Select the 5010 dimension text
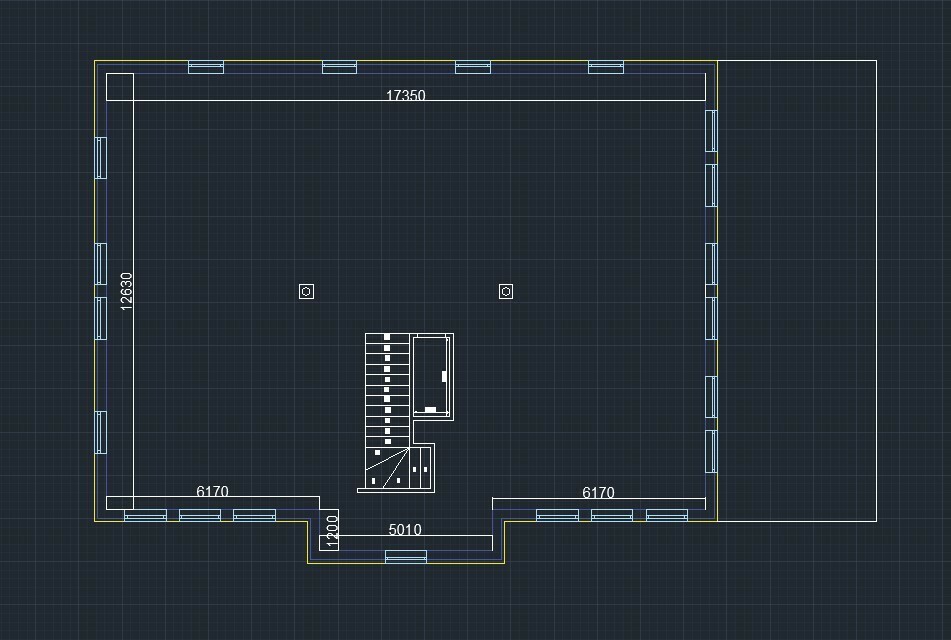Image resolution: width=951 pixels, height=640 pixels. (405, 530)
